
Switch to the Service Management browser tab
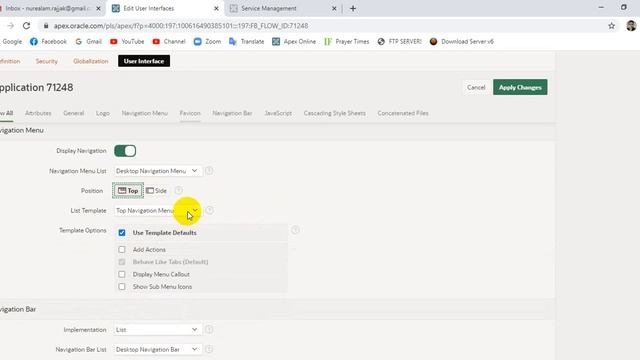tap(282, 8)
